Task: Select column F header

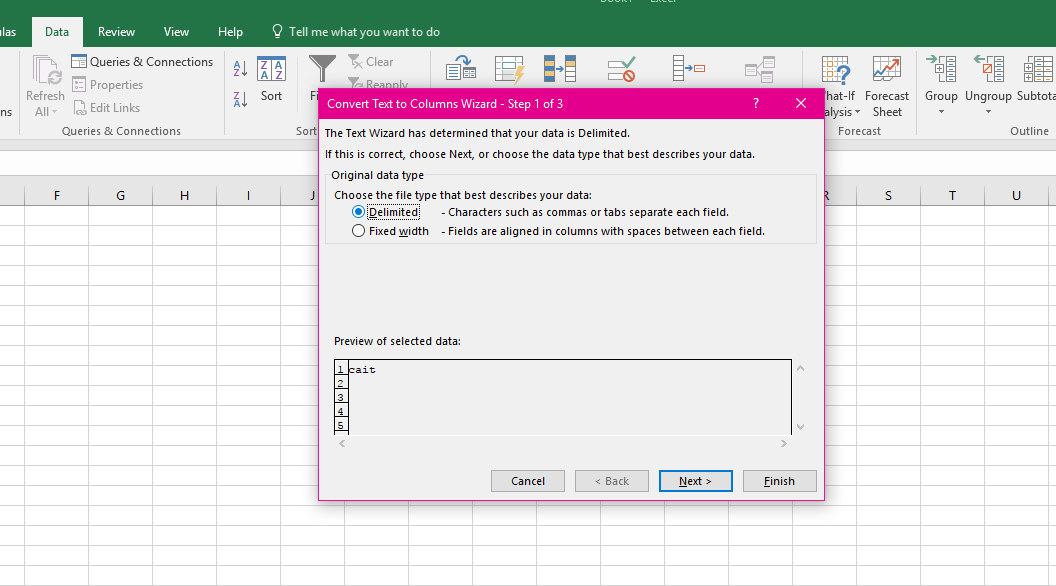Action: coord(57,196)
